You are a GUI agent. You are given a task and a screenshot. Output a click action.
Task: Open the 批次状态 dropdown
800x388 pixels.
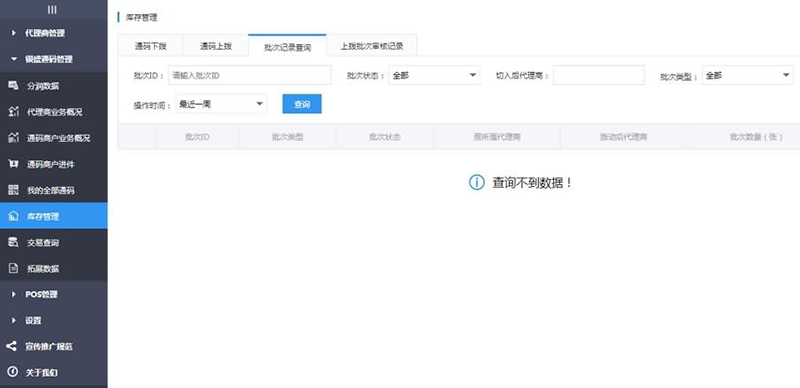434,76
